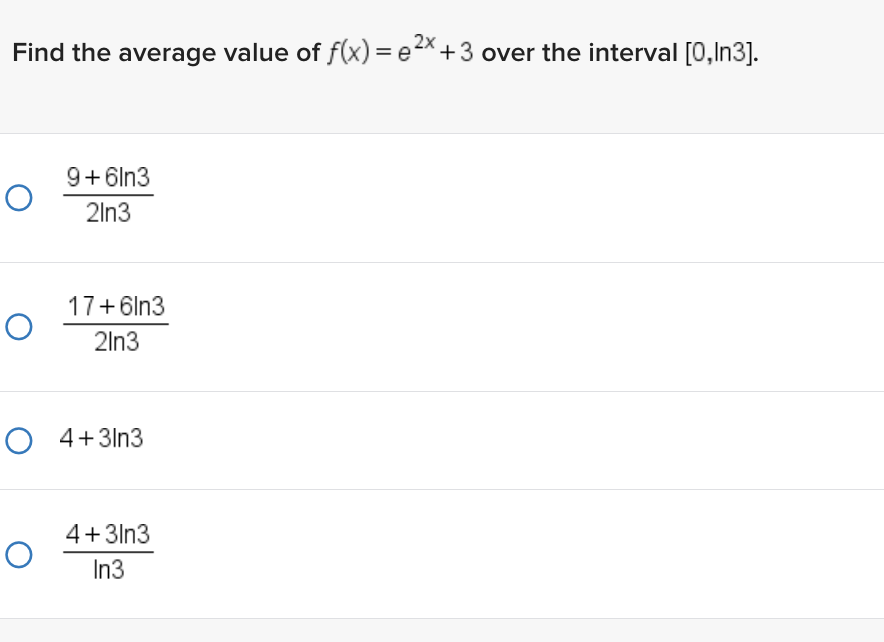884x642 pixels.
Task: Click the answer text 4+3ln3 over ln3
Action: tap(108, 552)
